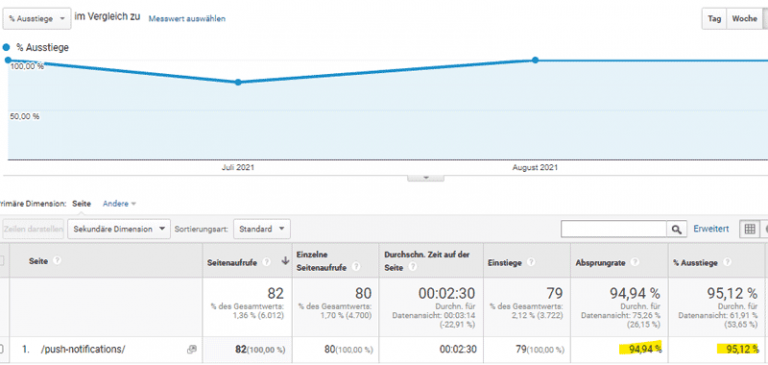Open the % Ausstiege metric dropdown
This screenshot has height=365, width=768.
[x=37, y=18]
